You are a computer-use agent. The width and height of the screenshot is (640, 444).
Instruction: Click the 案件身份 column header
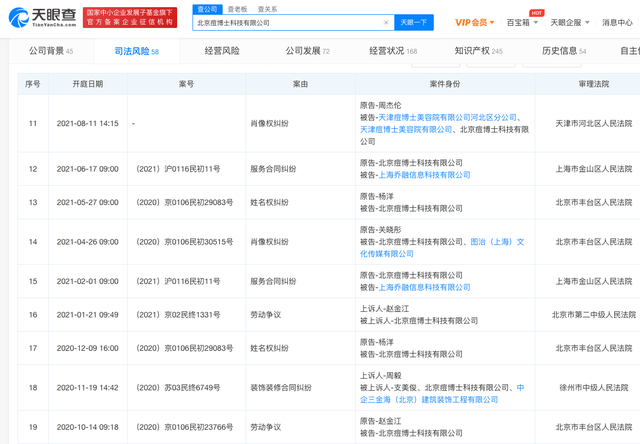pyautogui.click(x=445, y=84)
